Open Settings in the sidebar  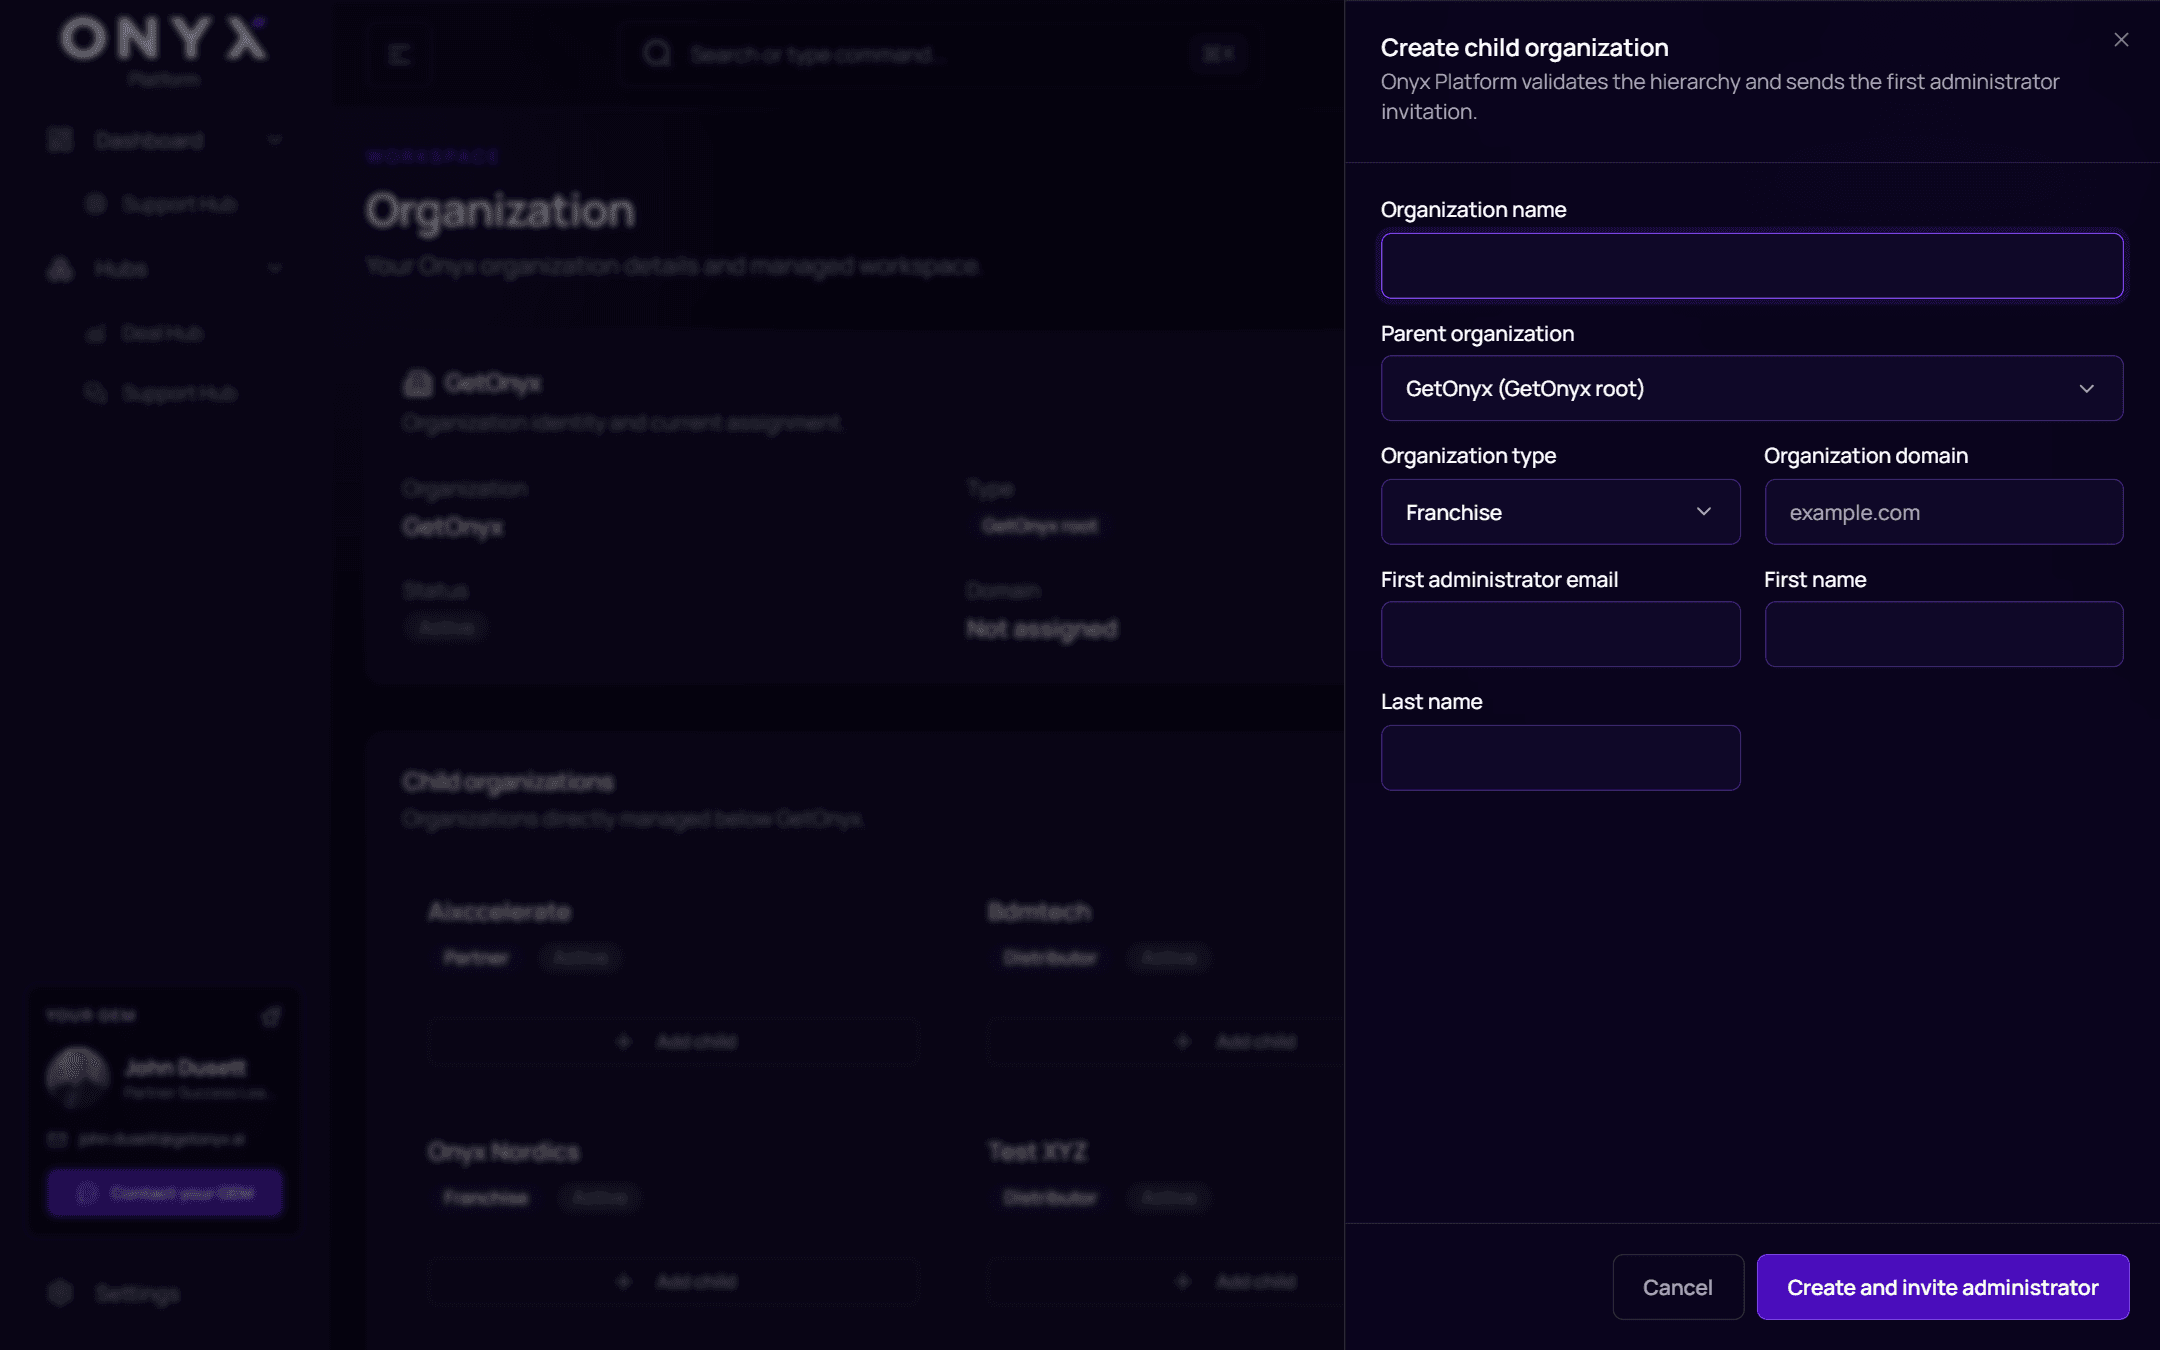tap(137, 1294)
